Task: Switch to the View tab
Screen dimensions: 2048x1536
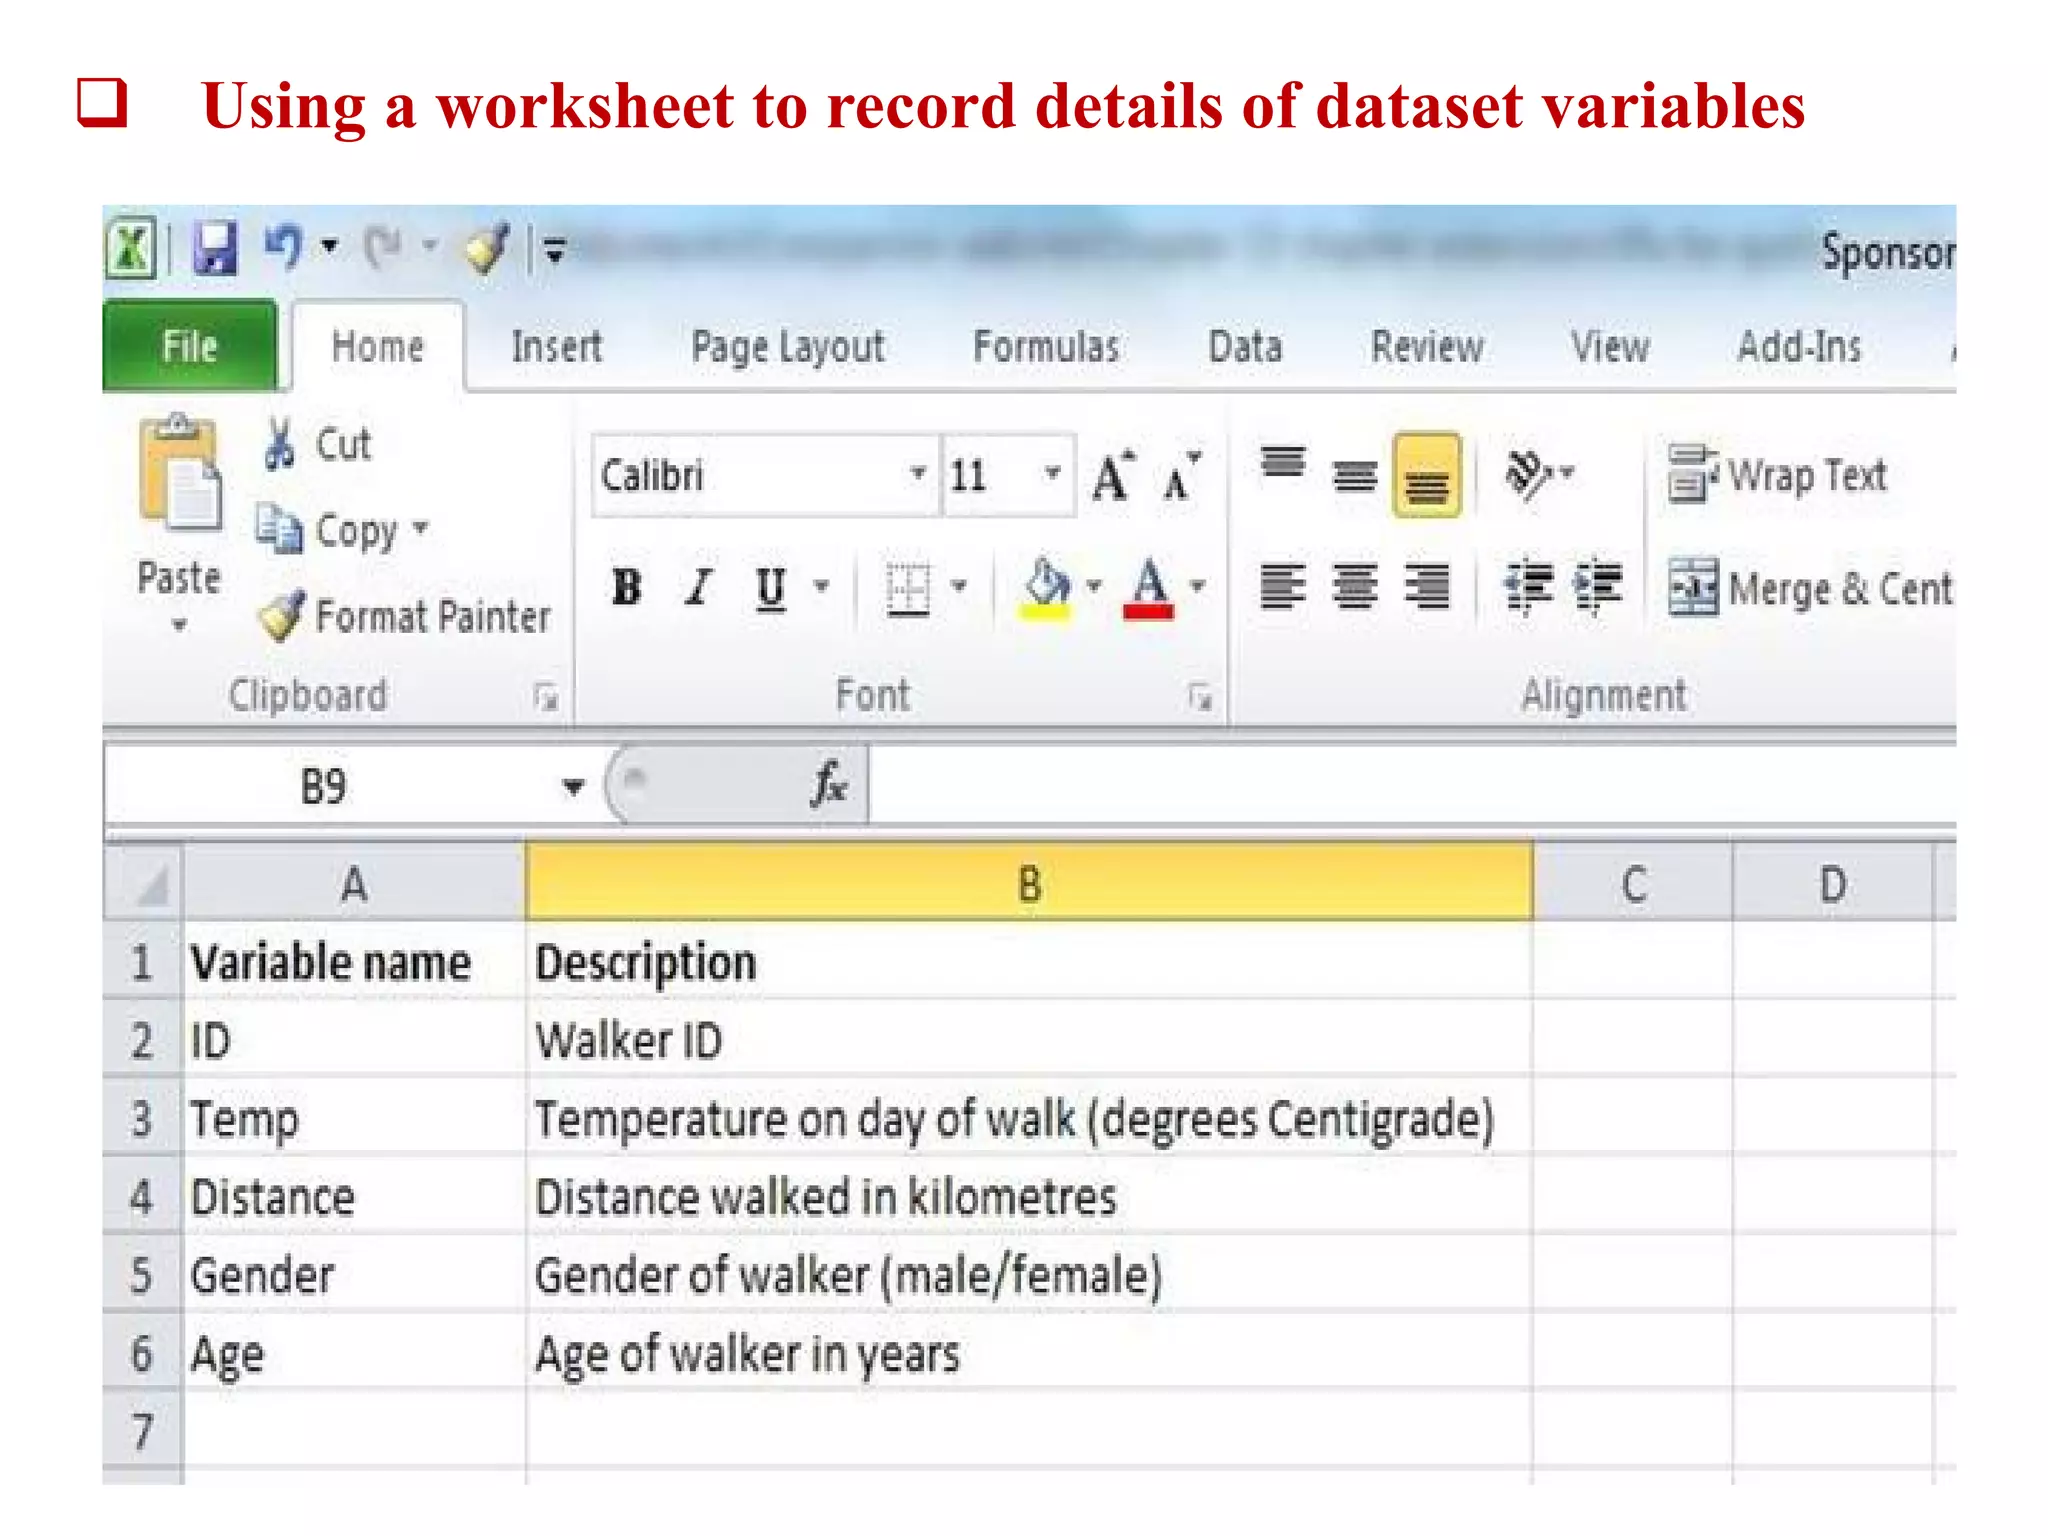Action: 1610,347
